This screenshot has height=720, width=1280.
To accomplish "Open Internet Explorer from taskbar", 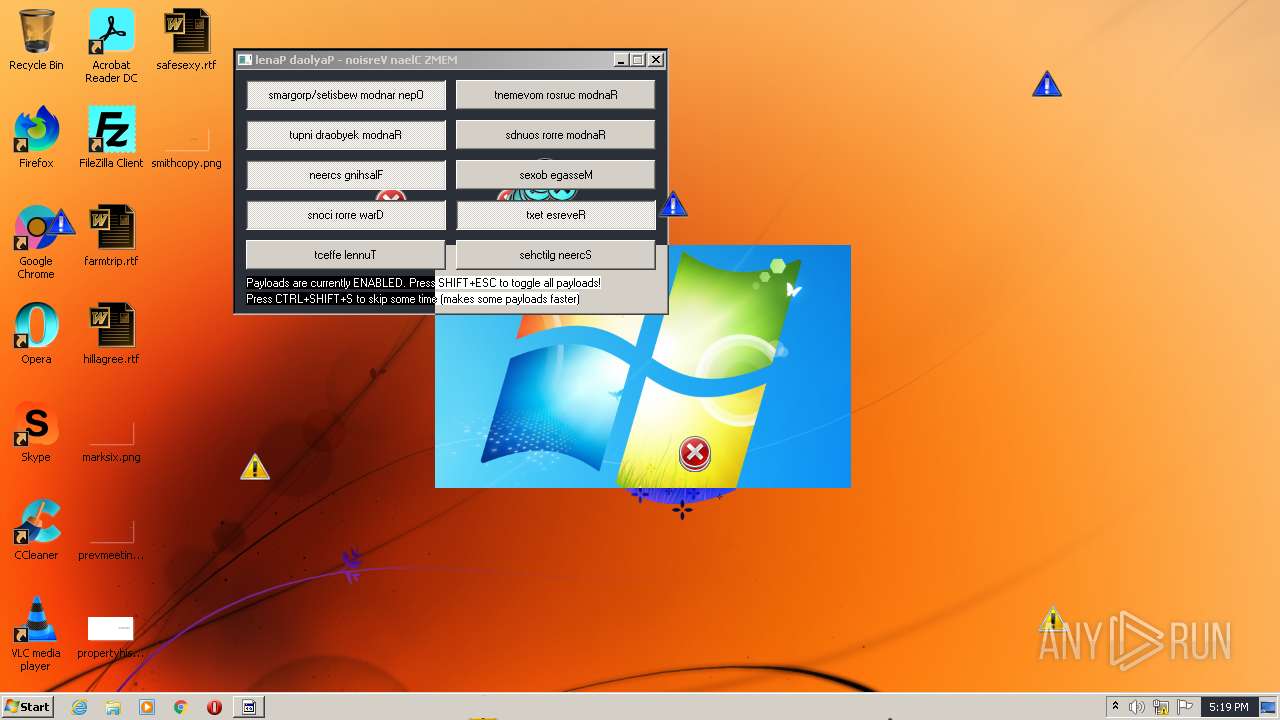I will tap(80, 707).
